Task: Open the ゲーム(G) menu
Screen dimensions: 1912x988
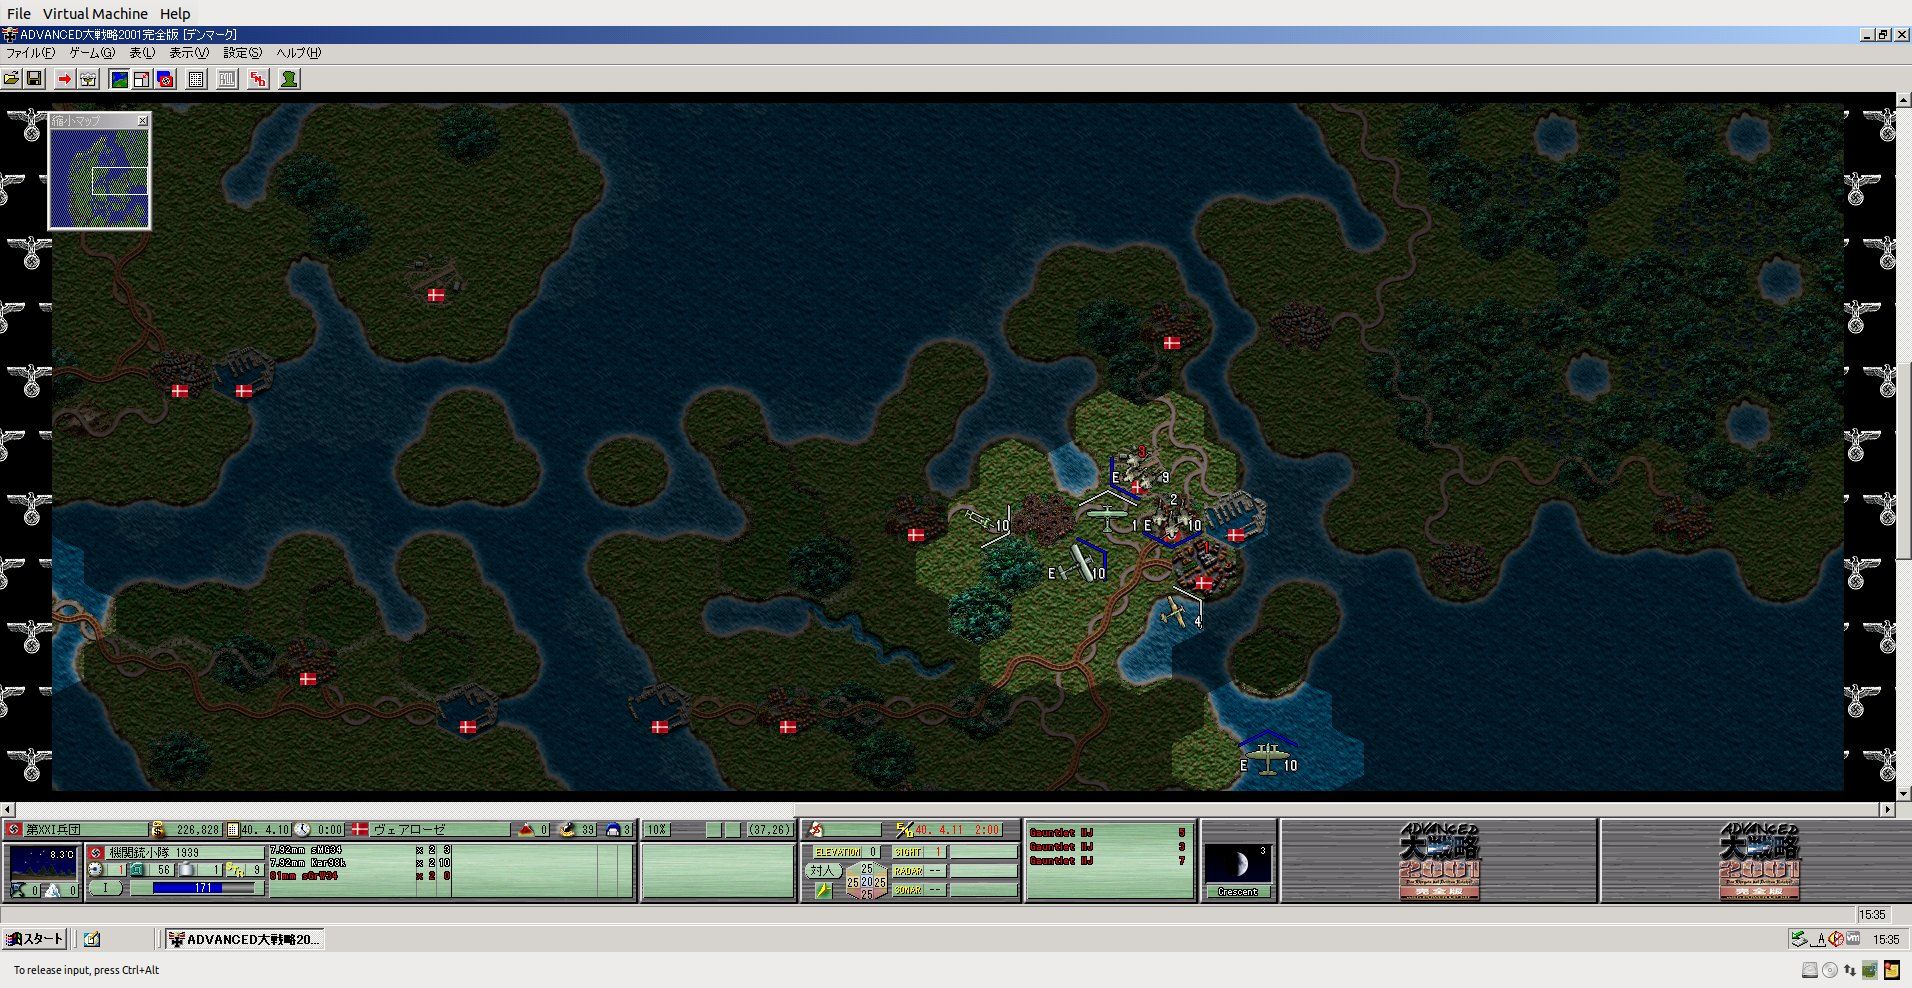Action: click(x=91, y=53)
